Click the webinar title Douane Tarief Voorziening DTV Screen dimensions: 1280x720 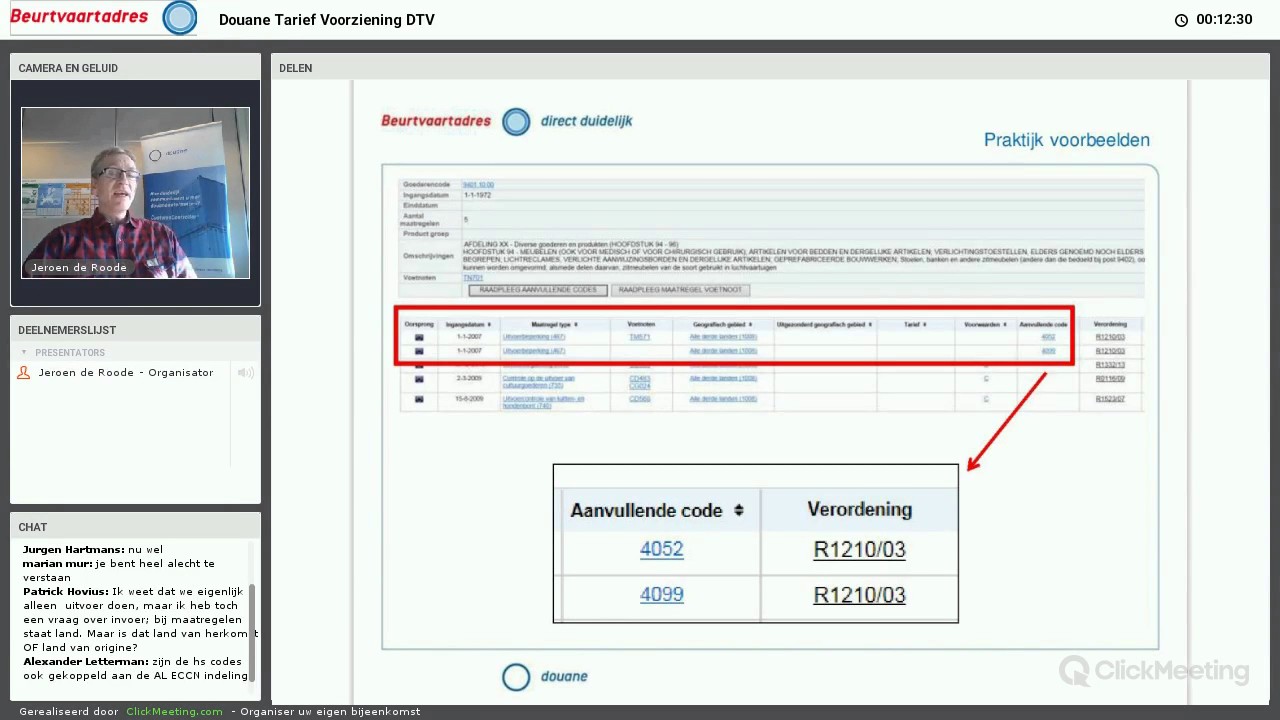tap(327, 20)
